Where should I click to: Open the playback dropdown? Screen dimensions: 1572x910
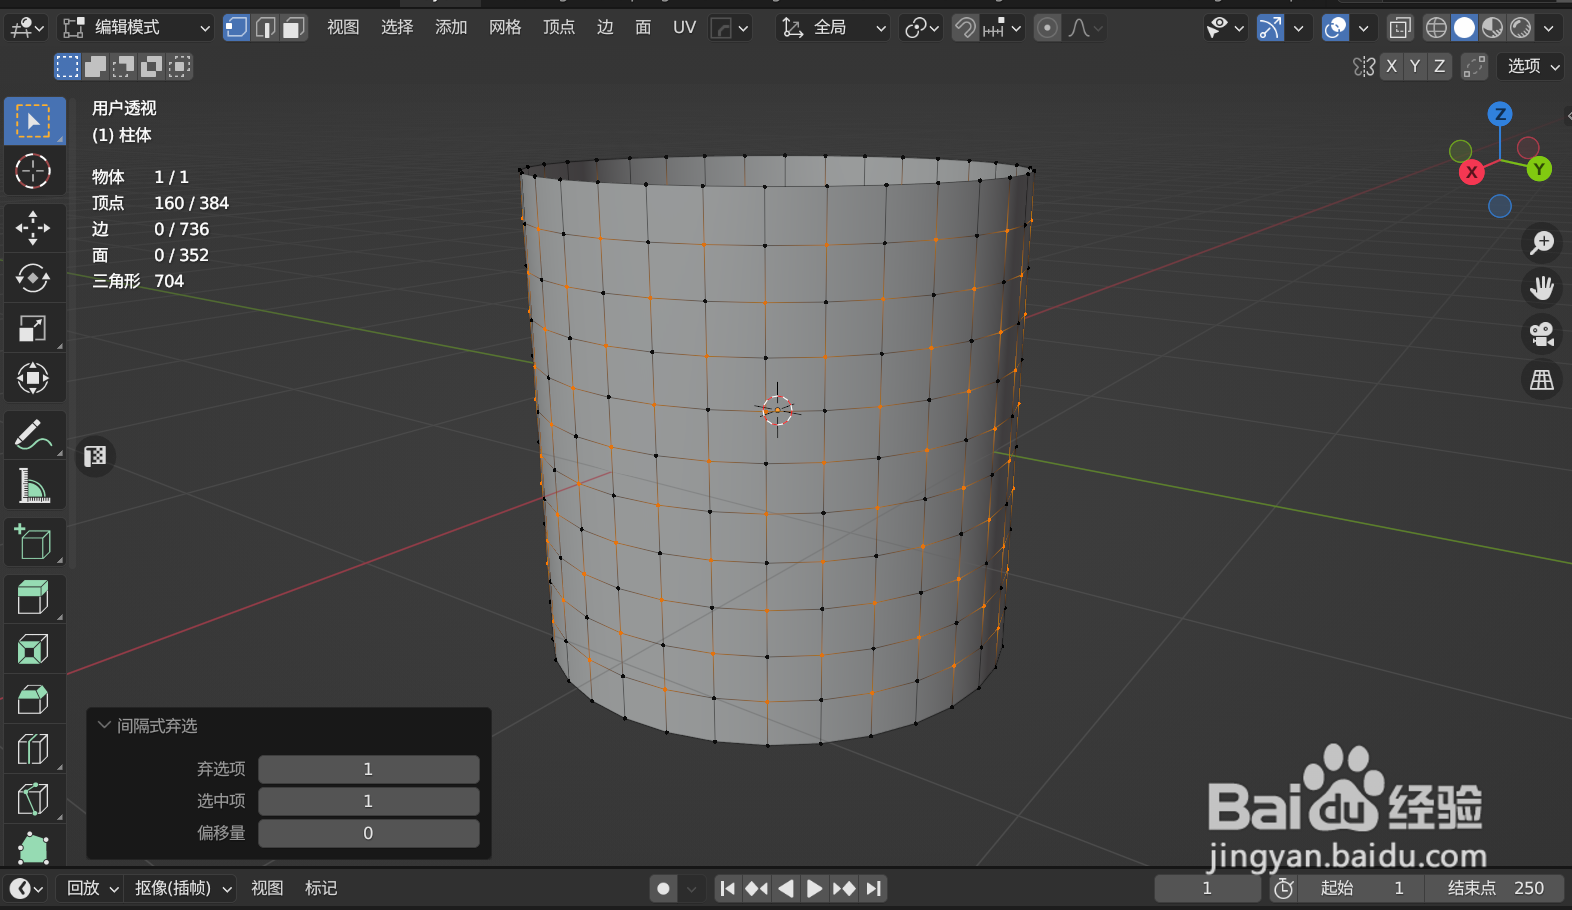point(93,888)
